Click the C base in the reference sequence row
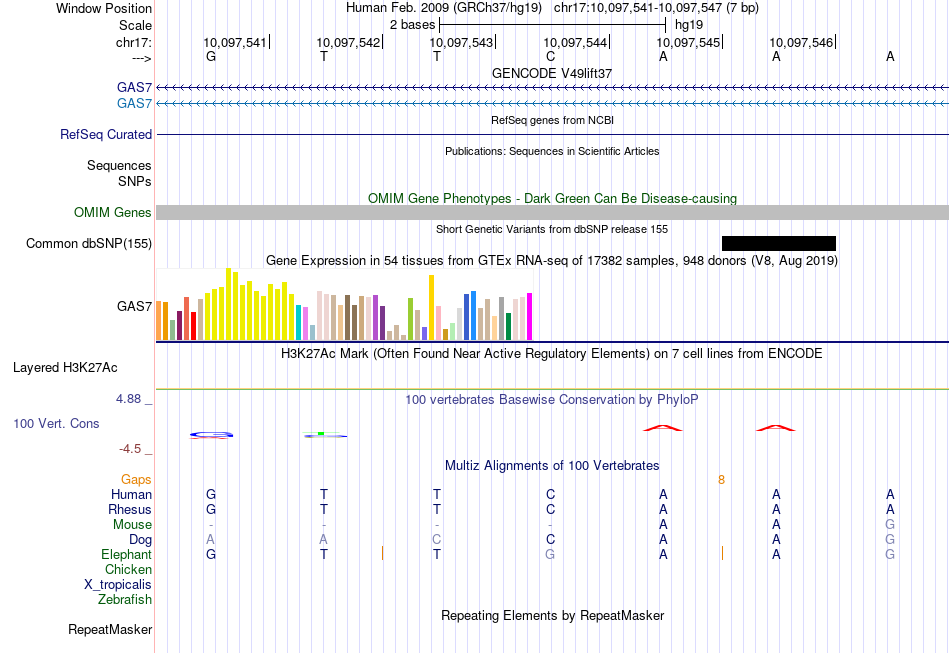Viewport: 950px width, 653px height. tap(550, 56)
